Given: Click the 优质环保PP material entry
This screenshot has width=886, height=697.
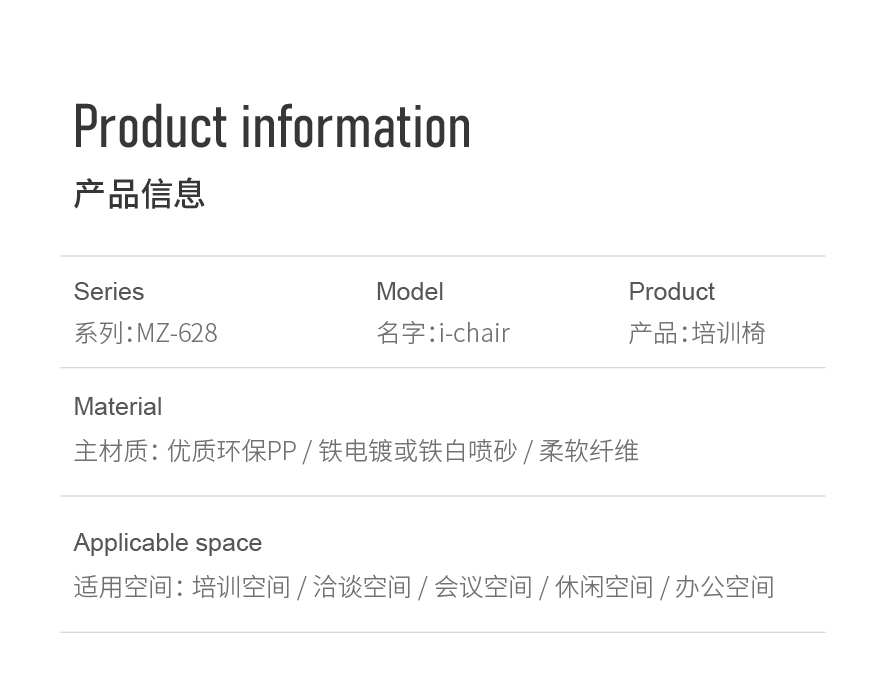Looking at the screenshot, I should click(x=232, y=451).
